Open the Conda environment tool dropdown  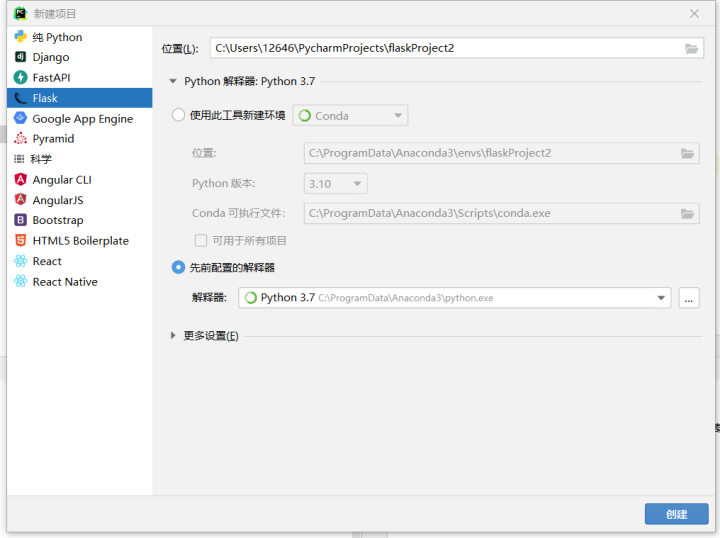[350, 116]
